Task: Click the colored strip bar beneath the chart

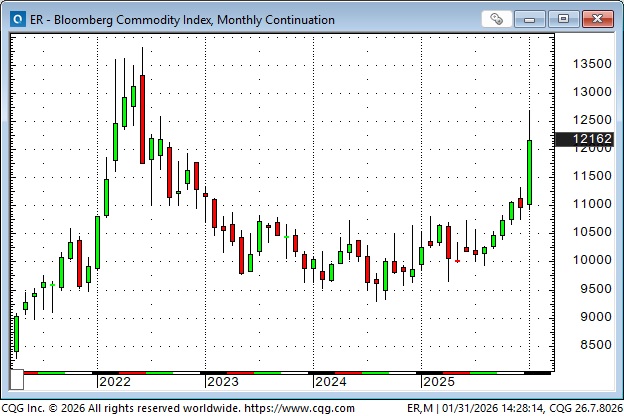Action: pyautogui.click(x=280, y=372)
